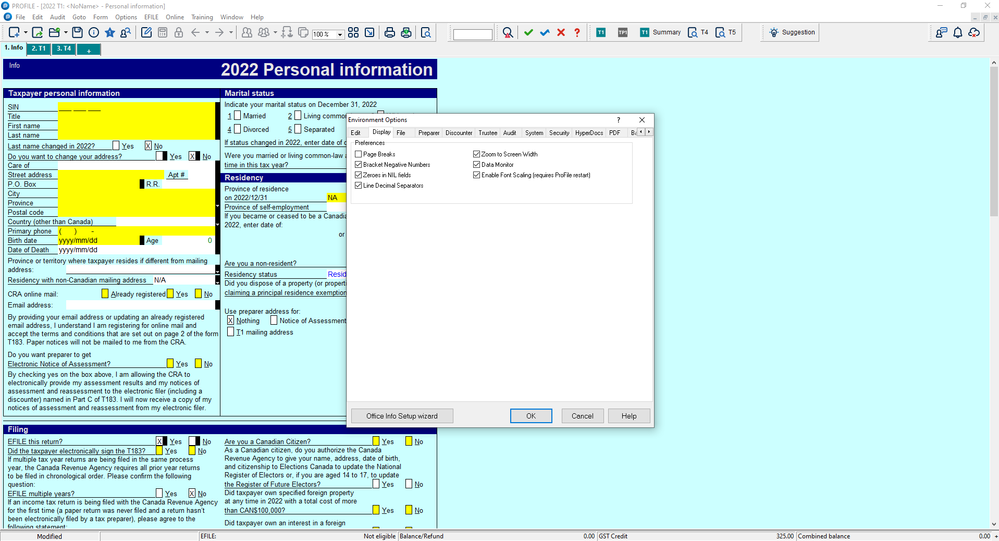The width and height of the screenshot is (999, 541).
Task: Toggle Zeroes in NIL fields checkbox
Action: 358,175
